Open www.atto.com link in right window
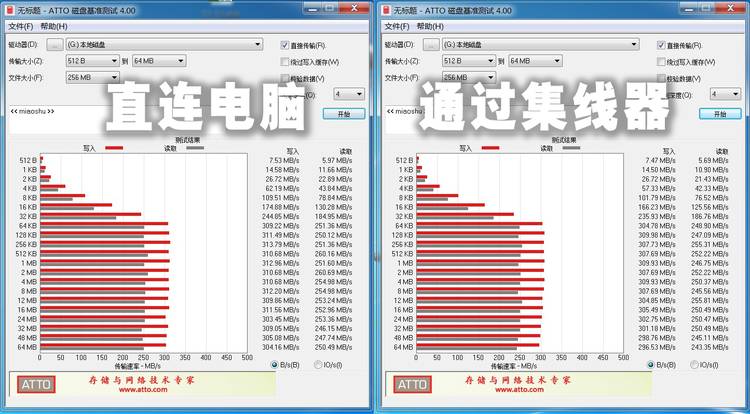The width and height of the screenshot is (750, 414). pyautogui.click(x=519, y=390)
